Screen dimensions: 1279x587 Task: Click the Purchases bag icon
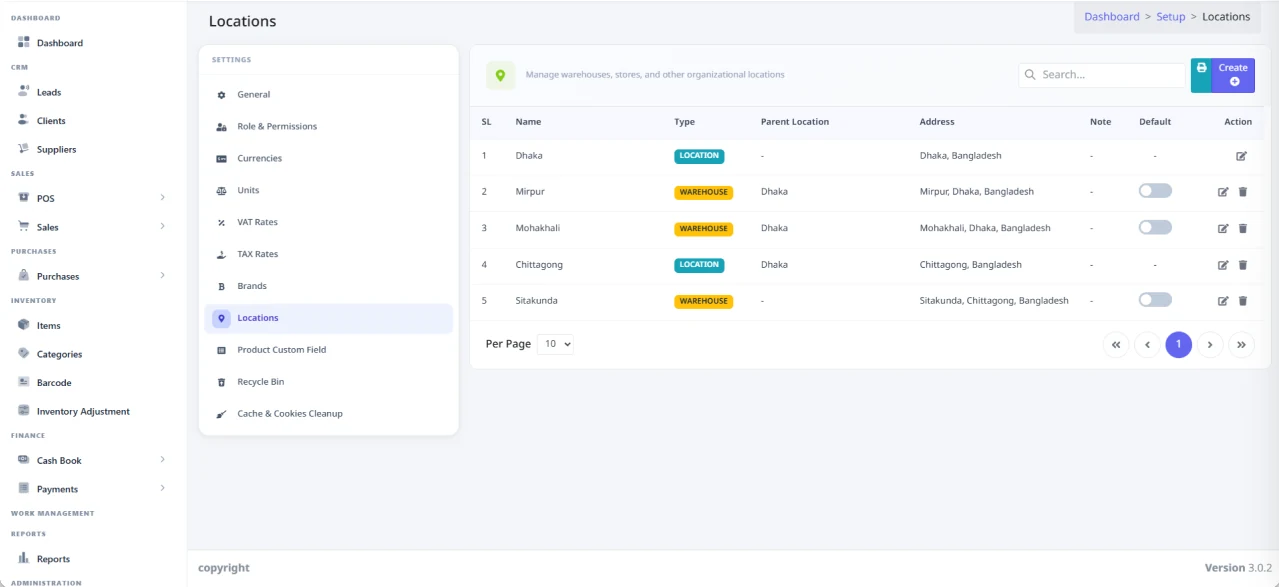[24, 275]
